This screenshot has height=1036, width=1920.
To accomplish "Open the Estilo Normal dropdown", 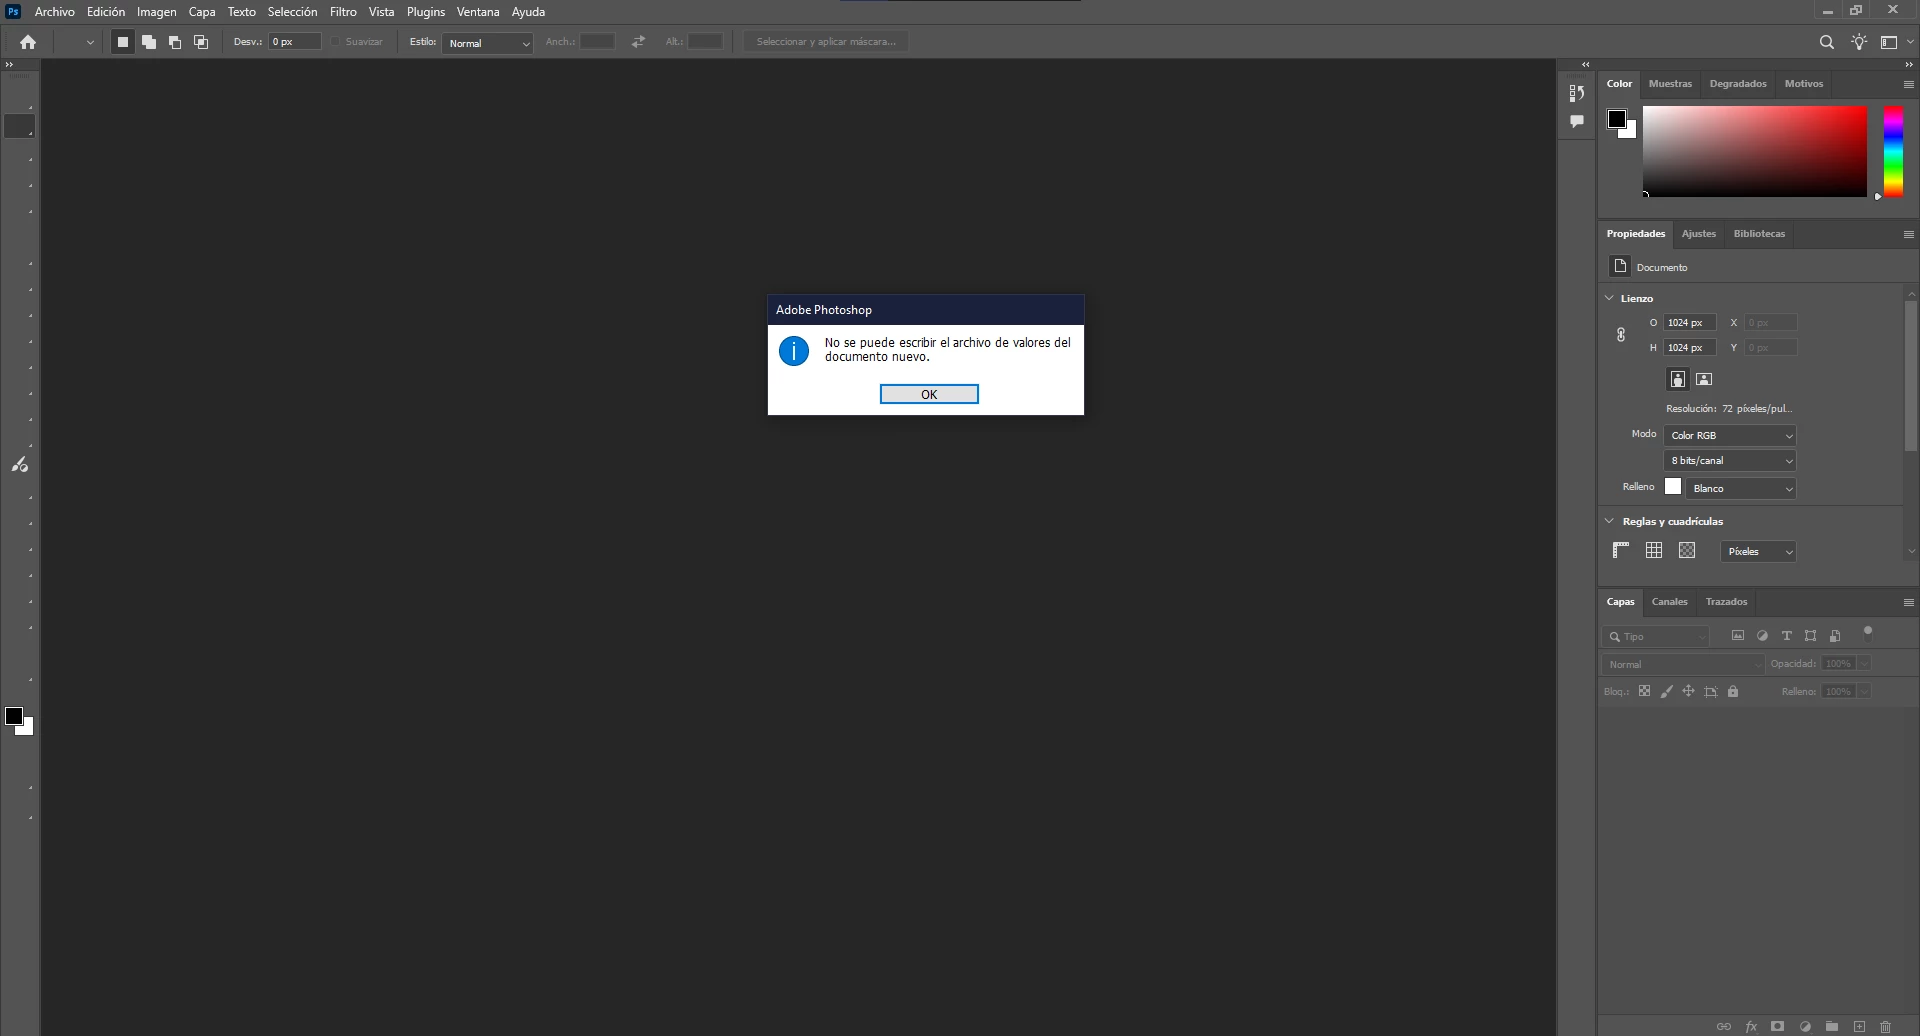I will [x=487, y=43].
